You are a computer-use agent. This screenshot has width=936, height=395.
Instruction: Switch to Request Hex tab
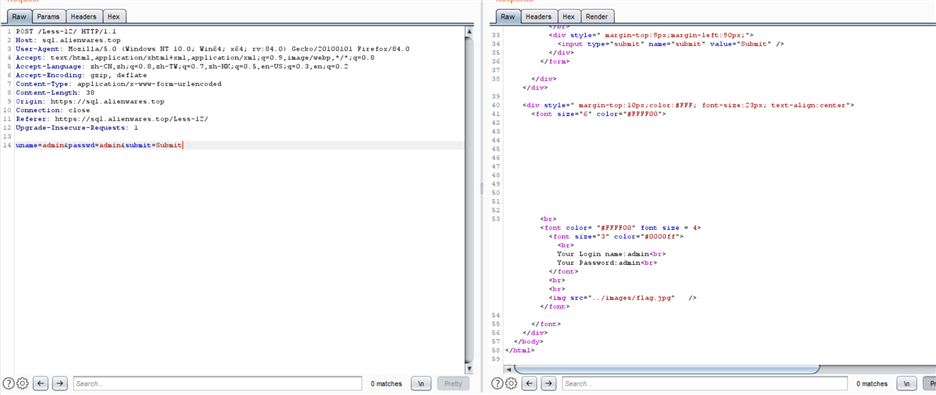click(114, 17)
